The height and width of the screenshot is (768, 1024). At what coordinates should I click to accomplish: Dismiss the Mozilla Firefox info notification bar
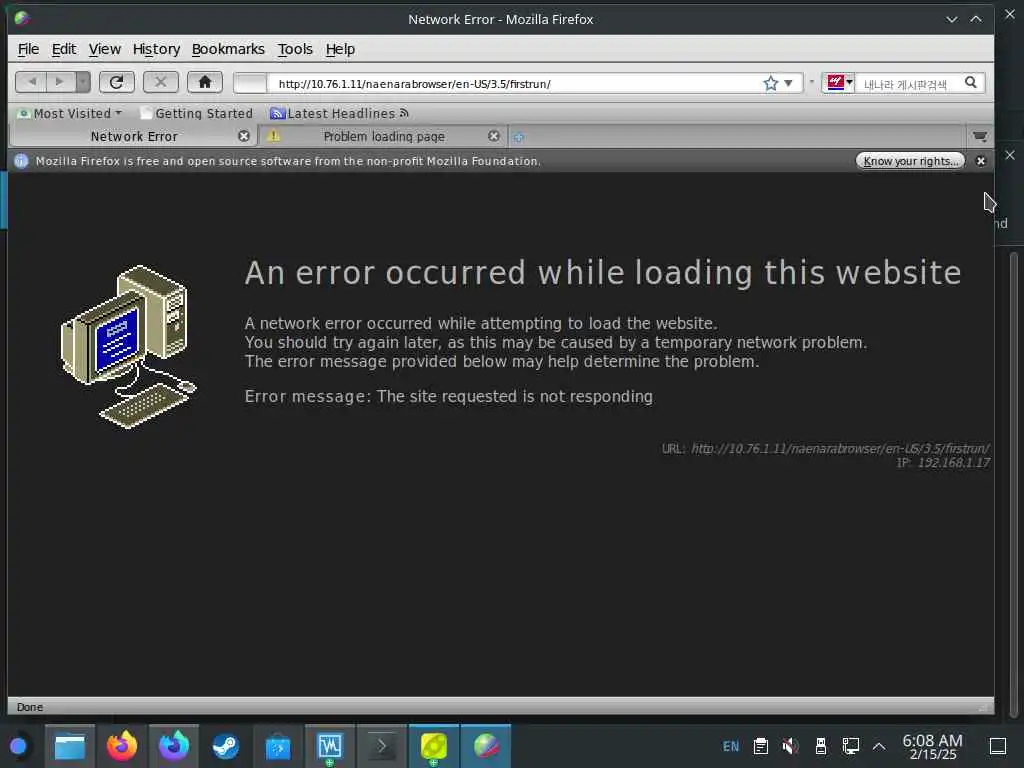980,161
